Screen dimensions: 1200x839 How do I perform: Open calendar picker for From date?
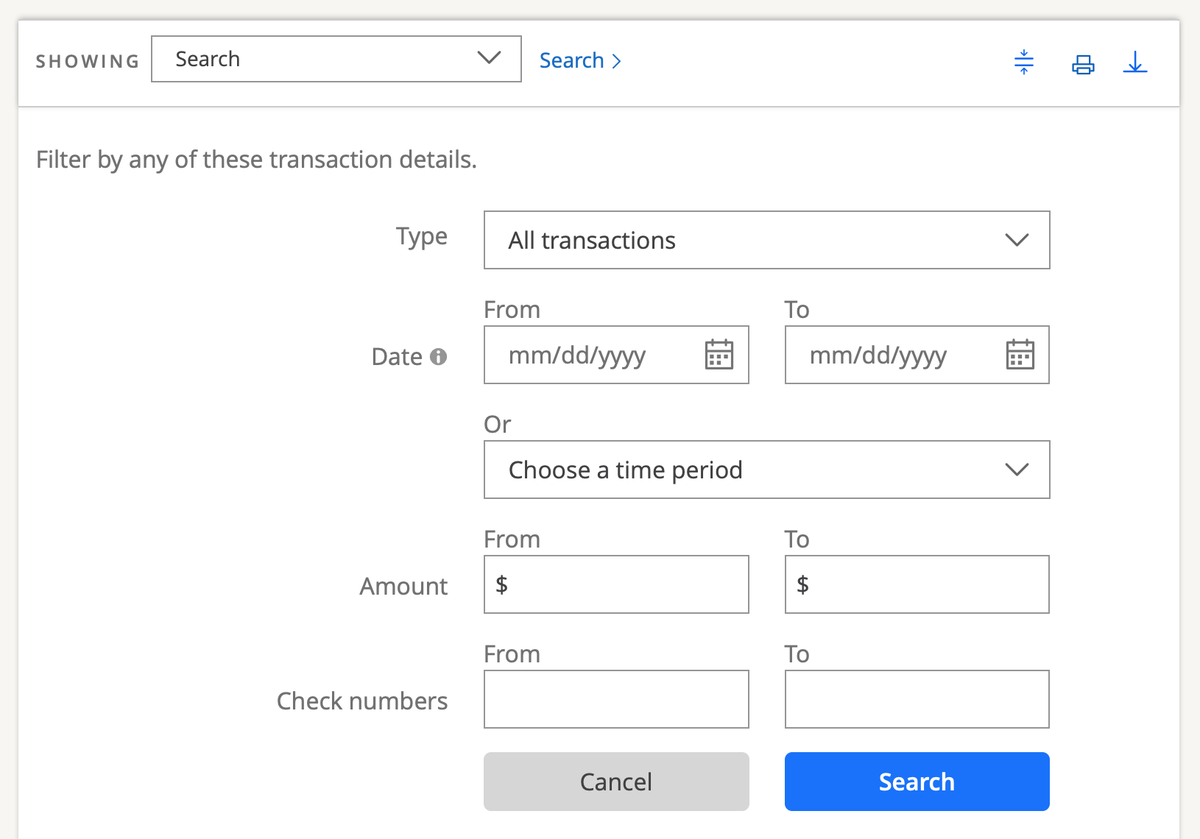[x=719, y=355]
